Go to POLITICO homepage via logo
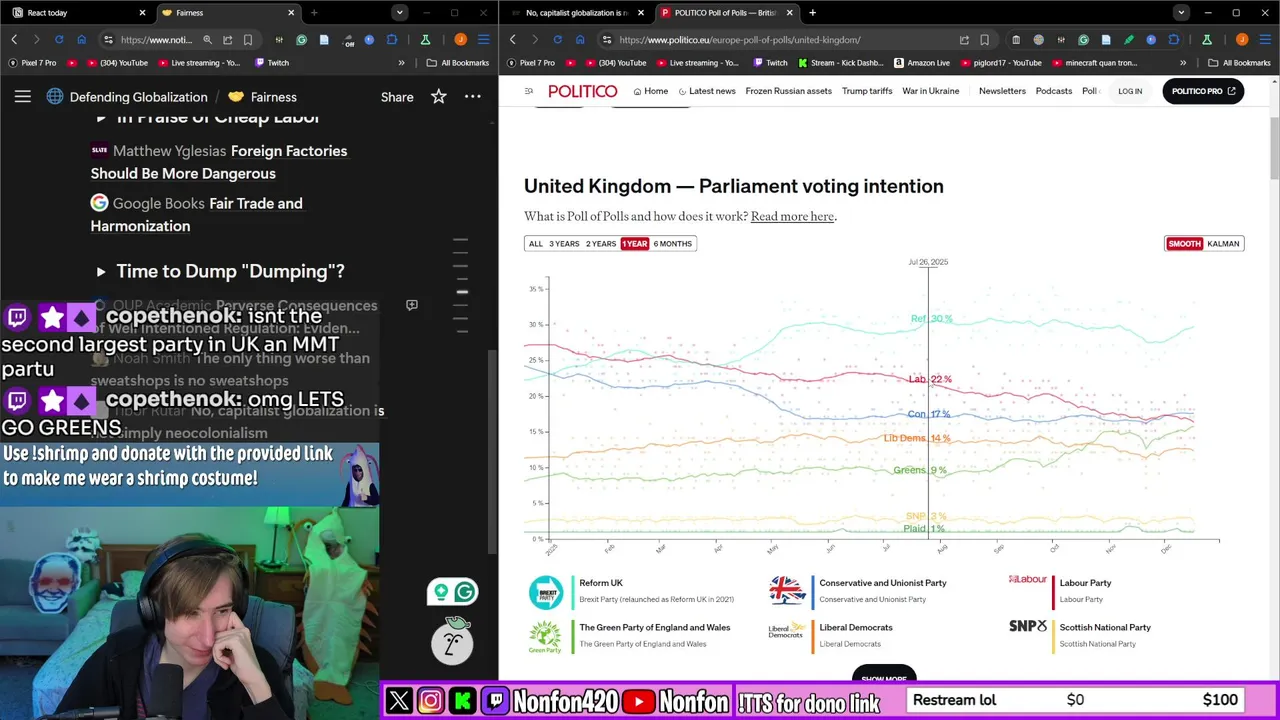 (583, 91)
